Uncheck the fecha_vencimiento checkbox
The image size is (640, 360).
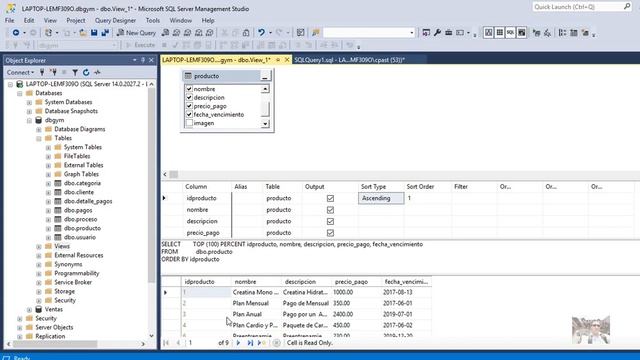[x=189, y=114]
